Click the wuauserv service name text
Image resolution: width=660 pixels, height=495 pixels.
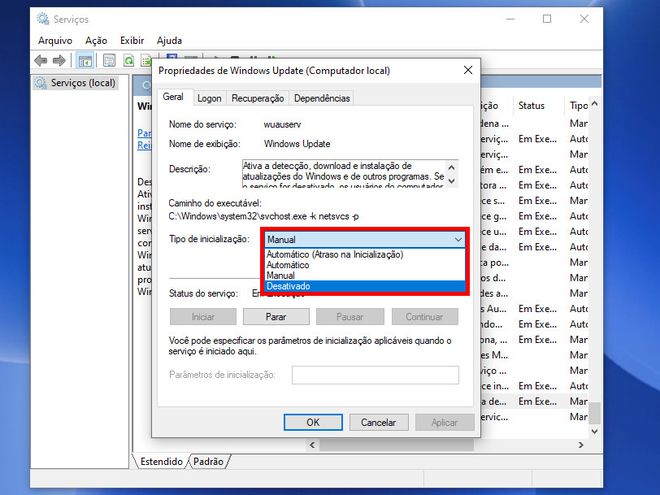[282, 125]
